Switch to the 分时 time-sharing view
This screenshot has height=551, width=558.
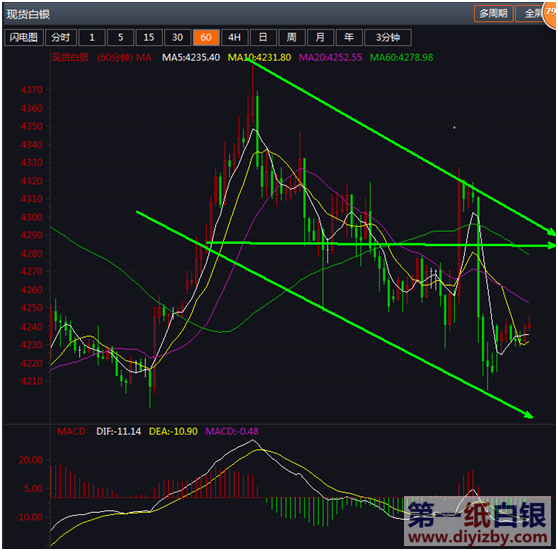click(x=61, y=37)
